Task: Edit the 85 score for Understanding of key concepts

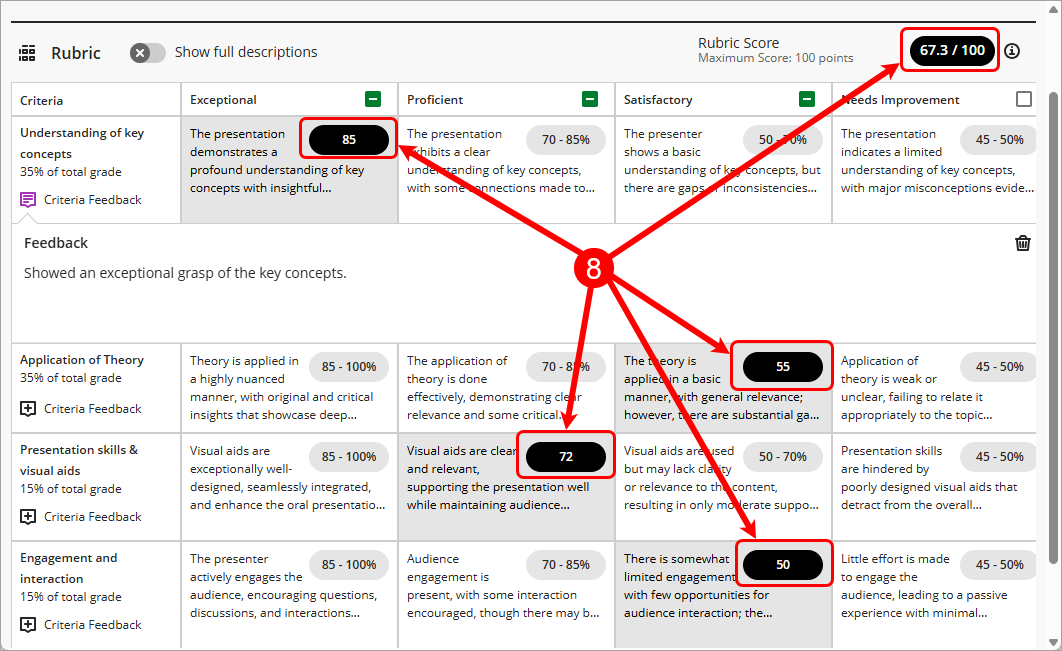Action: coord(348,140)
